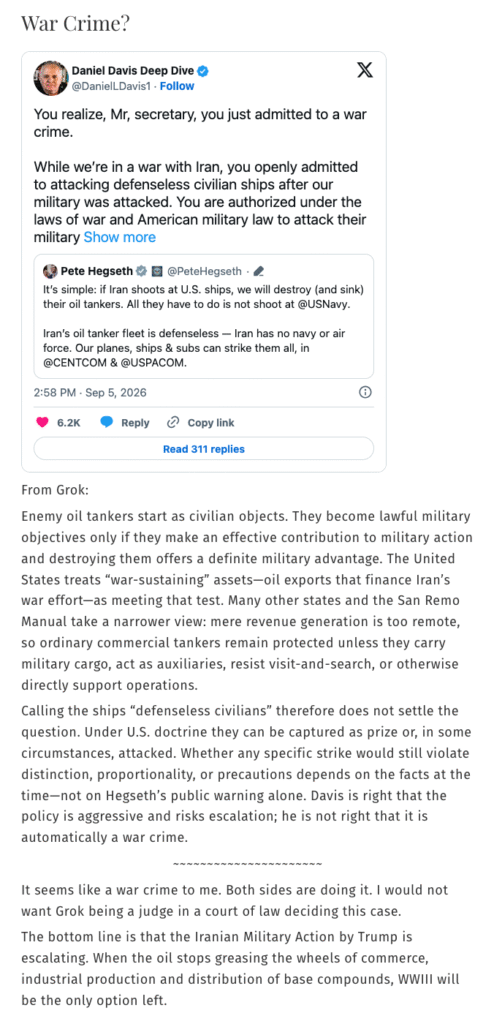
Task: Open Read 311 replies
Action: [x=204, y=449]
